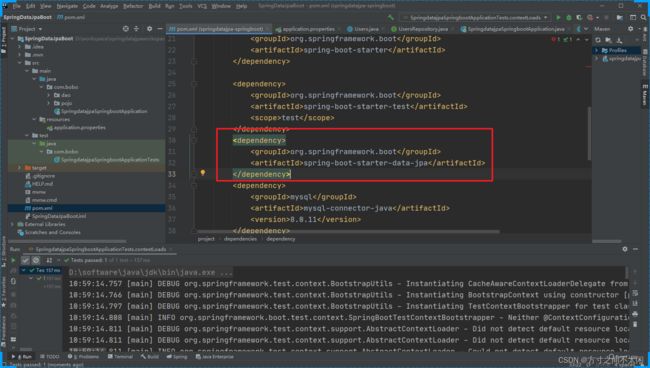The width and height of the screenshot is (650, 368).
Task: Open the Run tool window tab
Action: [22, 357]
